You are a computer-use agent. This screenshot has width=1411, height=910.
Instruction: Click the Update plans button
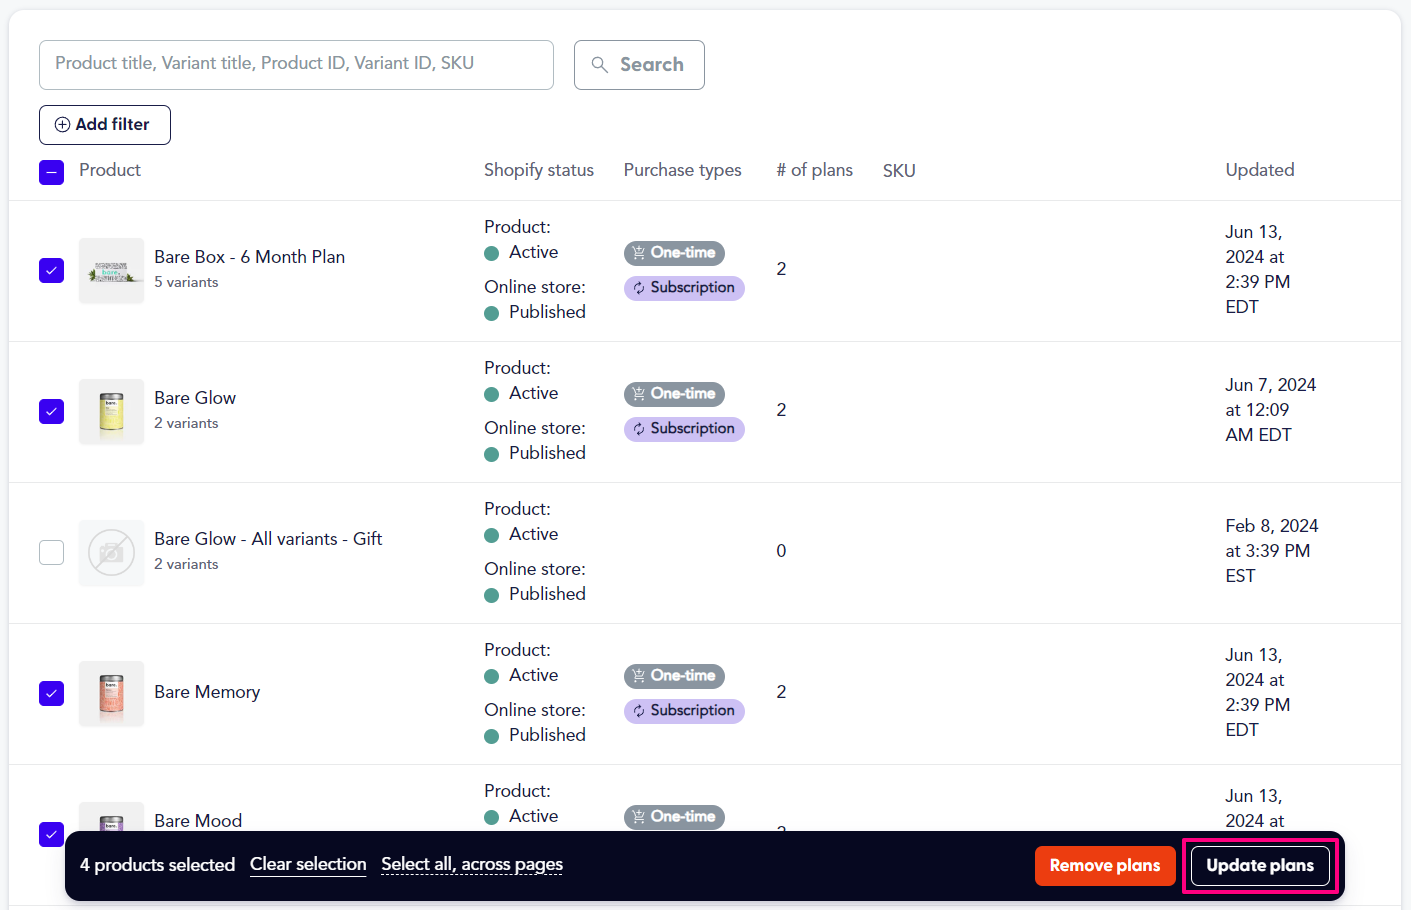(1261, 865)
